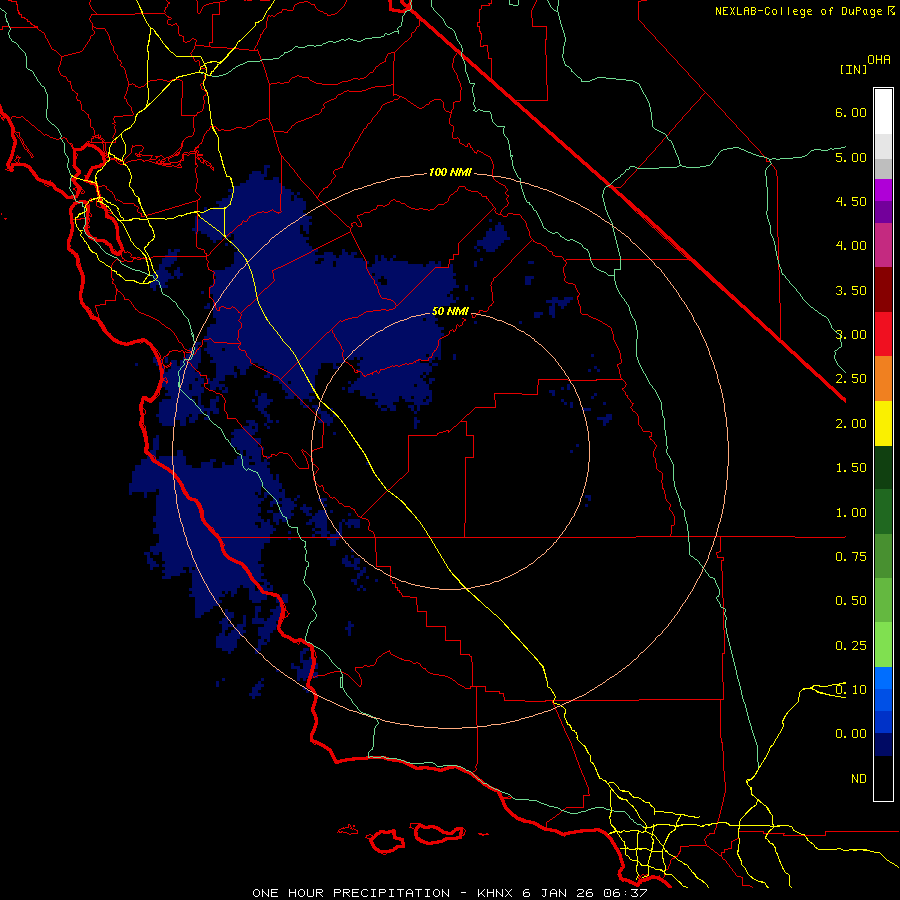900x900 pixels.
Task: Click the KHNX radar site identifier
Action: coord(495,893)
